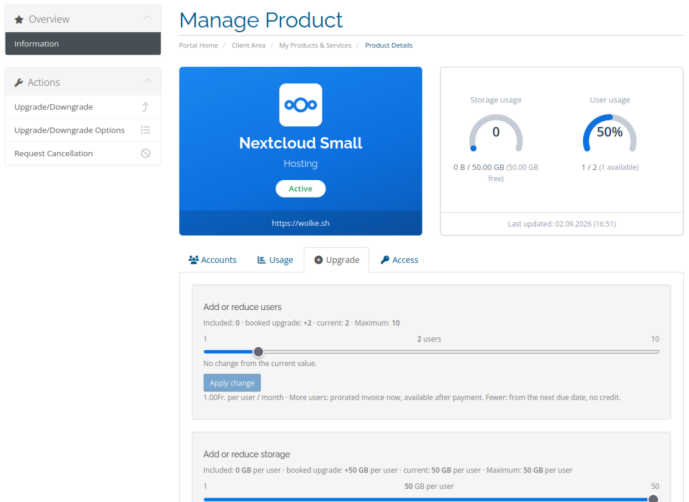This screenshot has height=502, width=689.
Task: Click the Accounts tab people icon
Action: coord(193,260)
